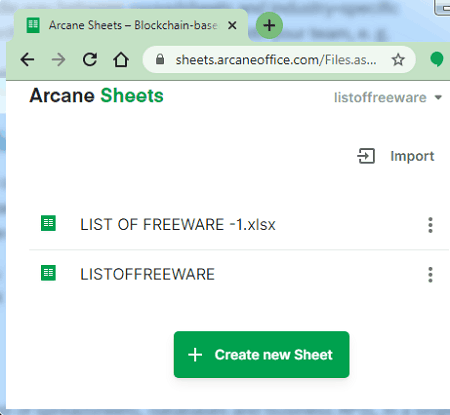
Task: Open the listoffreeware account dropdown
Action: point(388,98)
